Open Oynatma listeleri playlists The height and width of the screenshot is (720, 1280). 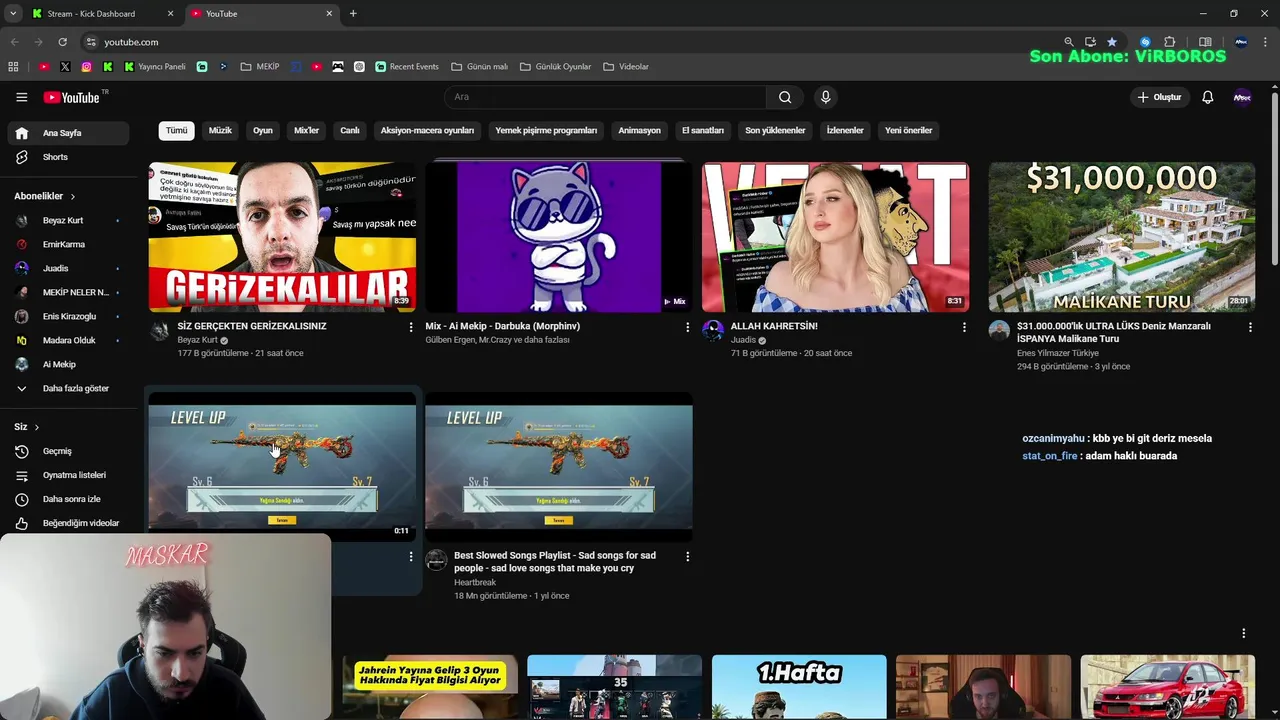point(68,475)
